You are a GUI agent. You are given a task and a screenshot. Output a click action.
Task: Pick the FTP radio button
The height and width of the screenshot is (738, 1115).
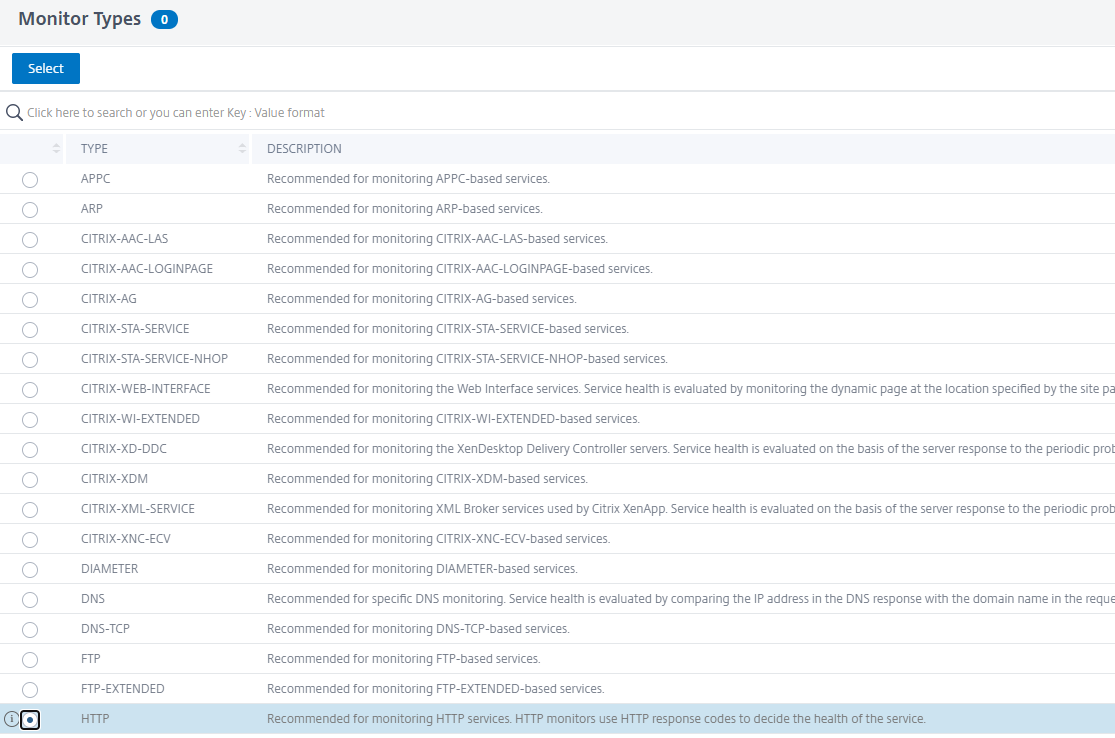pyautogui.click(x=30, y=659)
